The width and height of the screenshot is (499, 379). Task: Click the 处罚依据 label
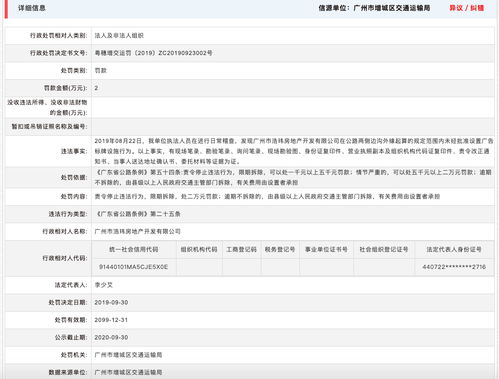74,177
